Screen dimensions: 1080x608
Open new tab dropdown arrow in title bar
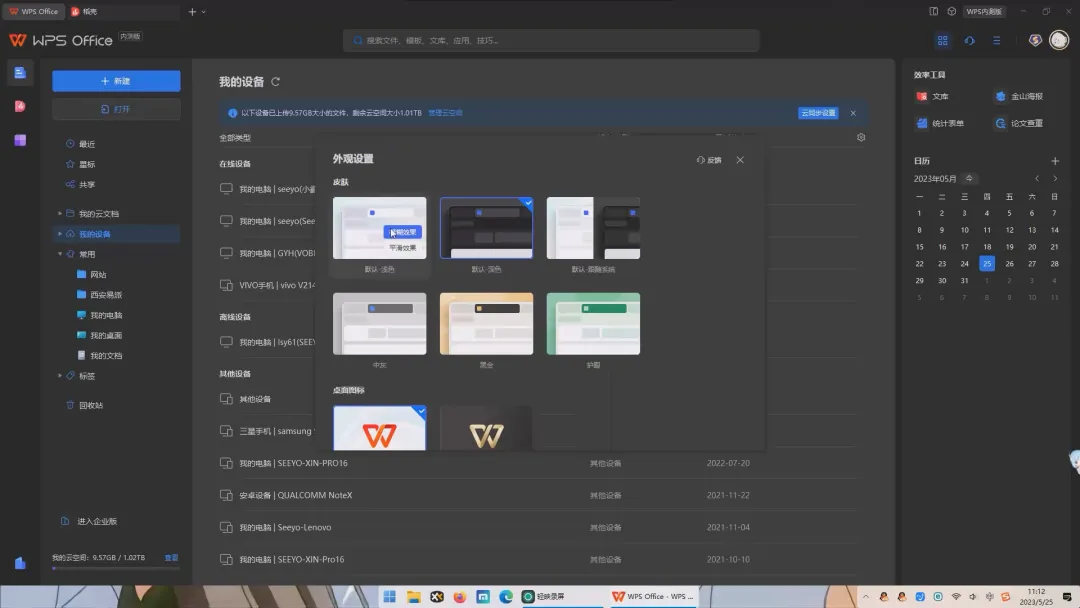(203, 12)
